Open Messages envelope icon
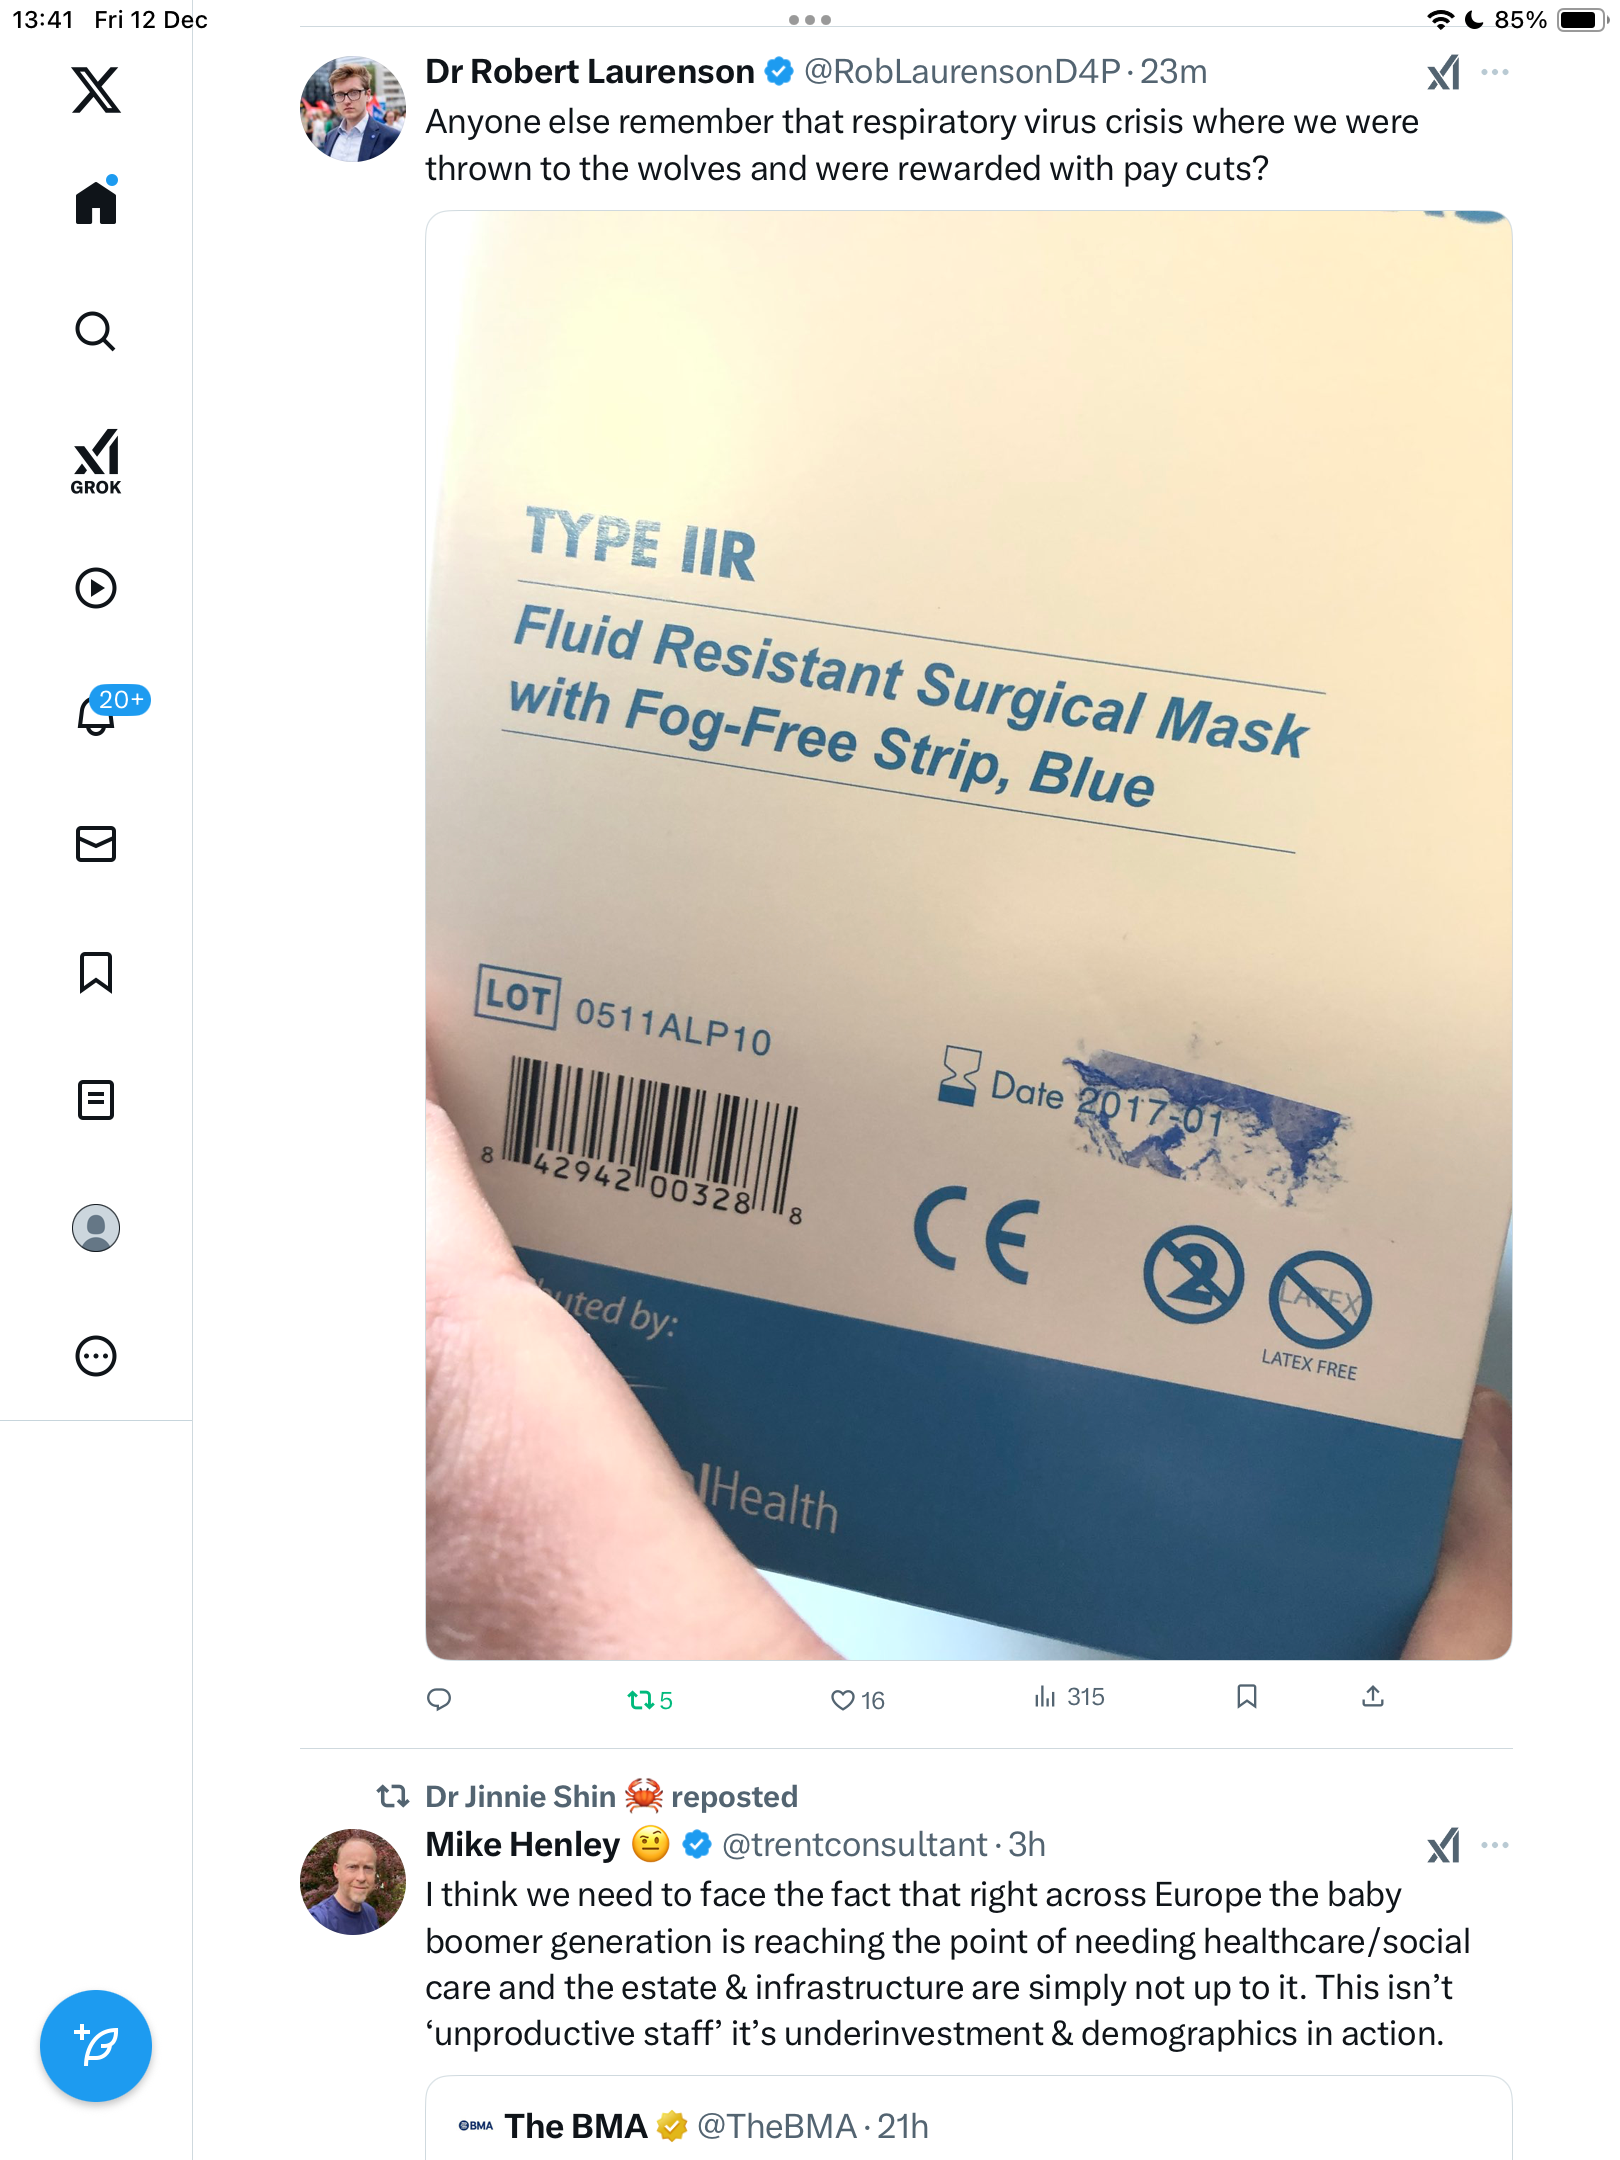 click(96, 844)
